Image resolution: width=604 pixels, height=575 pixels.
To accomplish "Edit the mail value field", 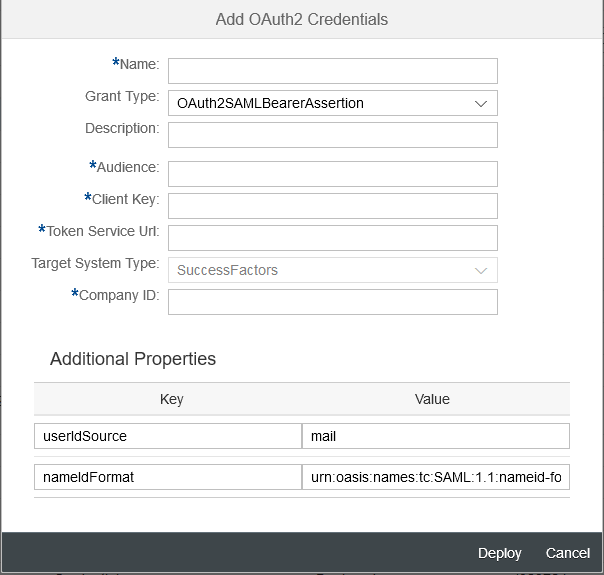I will coord(436,436).
